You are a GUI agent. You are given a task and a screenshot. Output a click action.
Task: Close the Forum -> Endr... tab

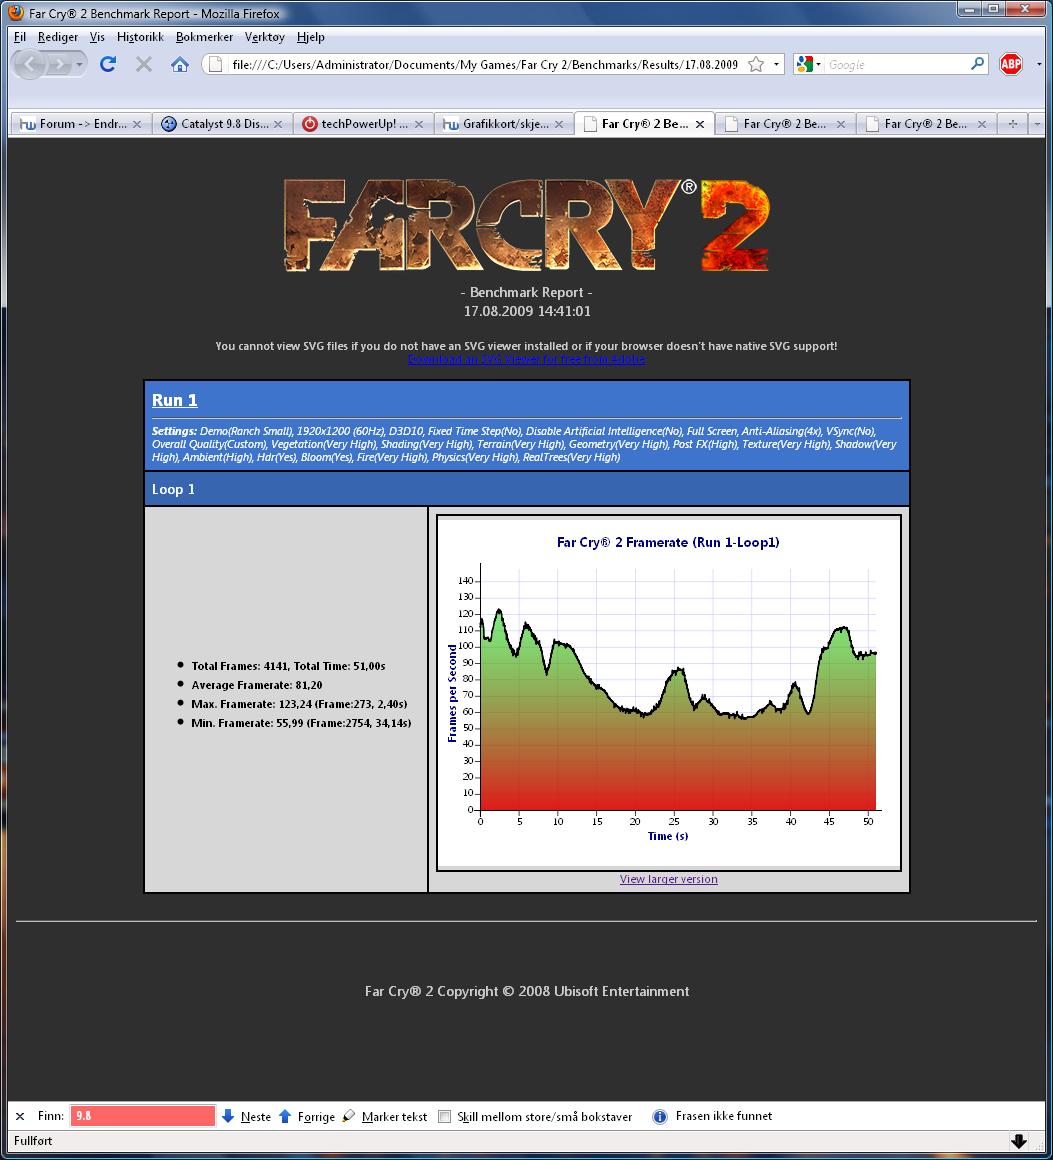pos(137,124)
